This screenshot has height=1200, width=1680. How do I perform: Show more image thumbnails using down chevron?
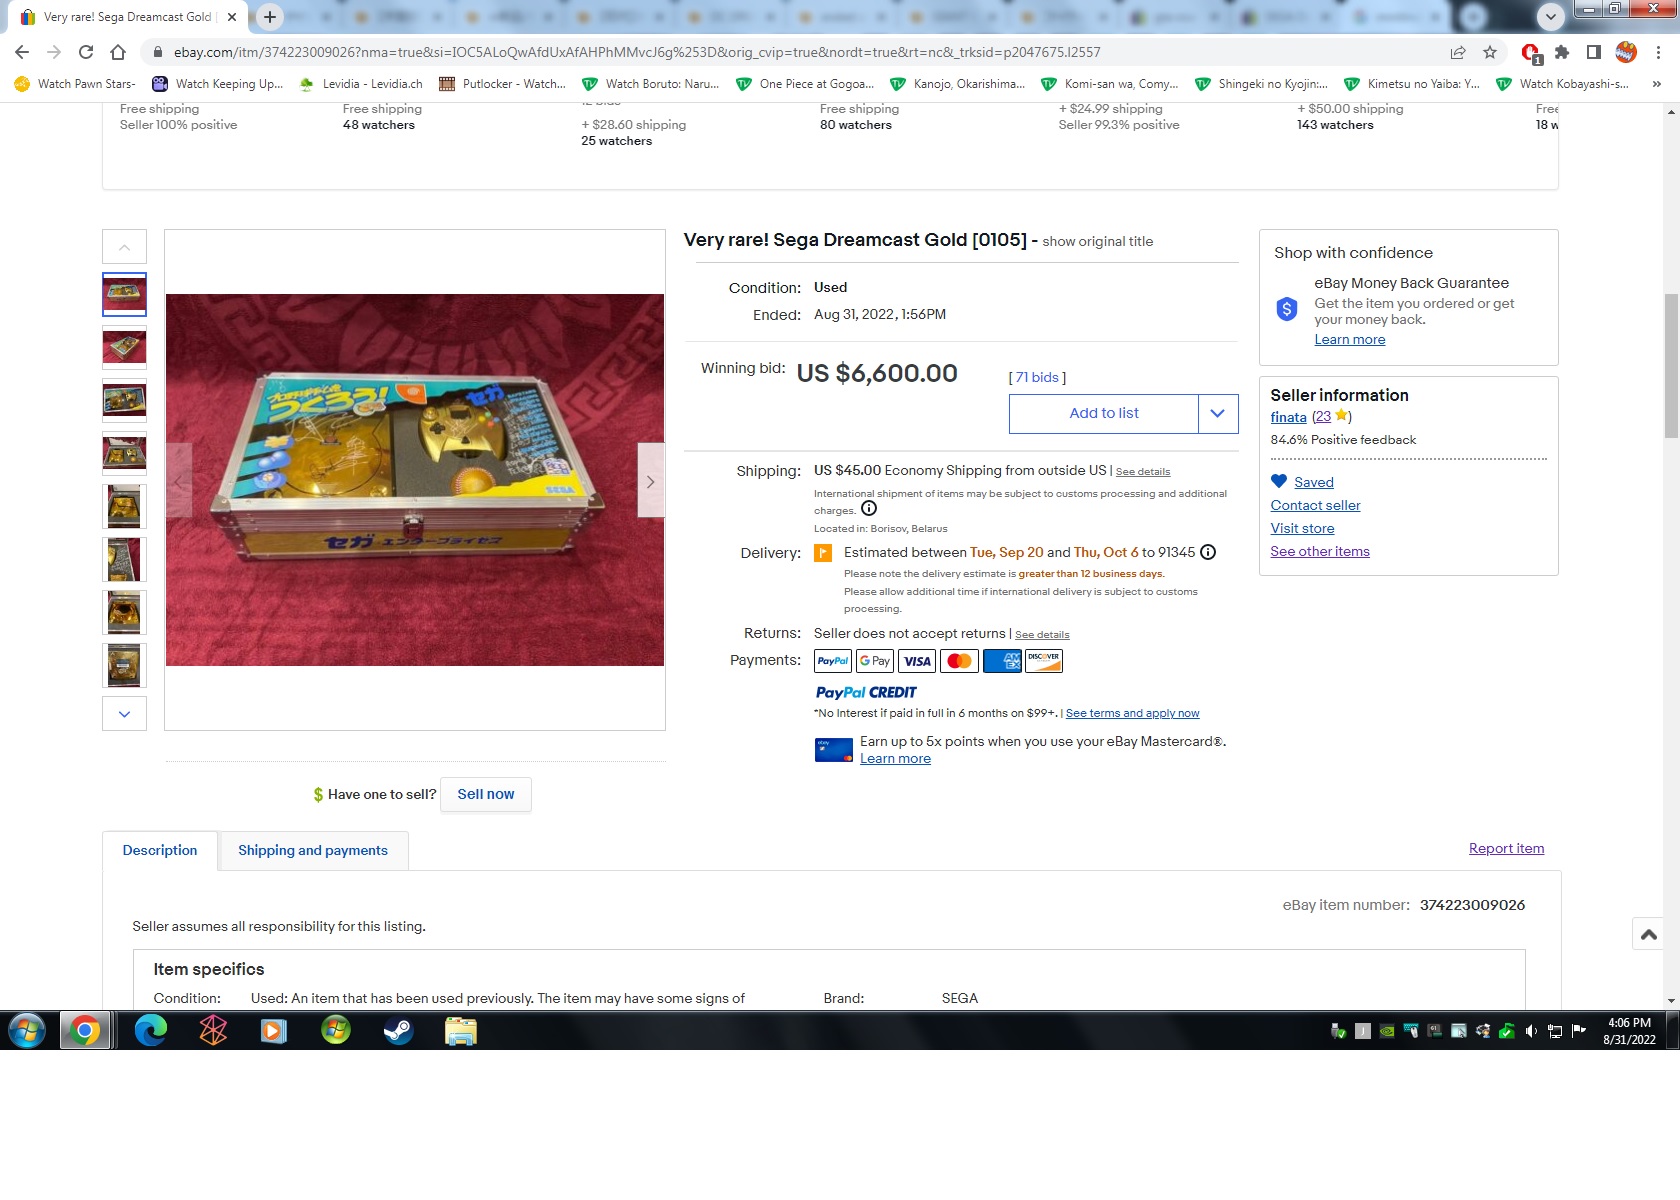[124, 714]
